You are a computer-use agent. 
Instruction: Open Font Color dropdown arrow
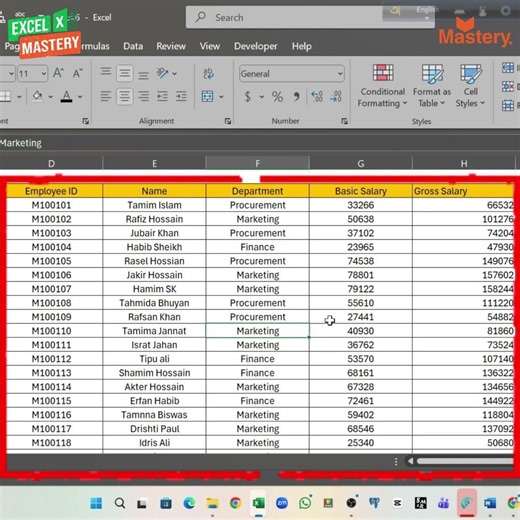click(x=80, y=97)
